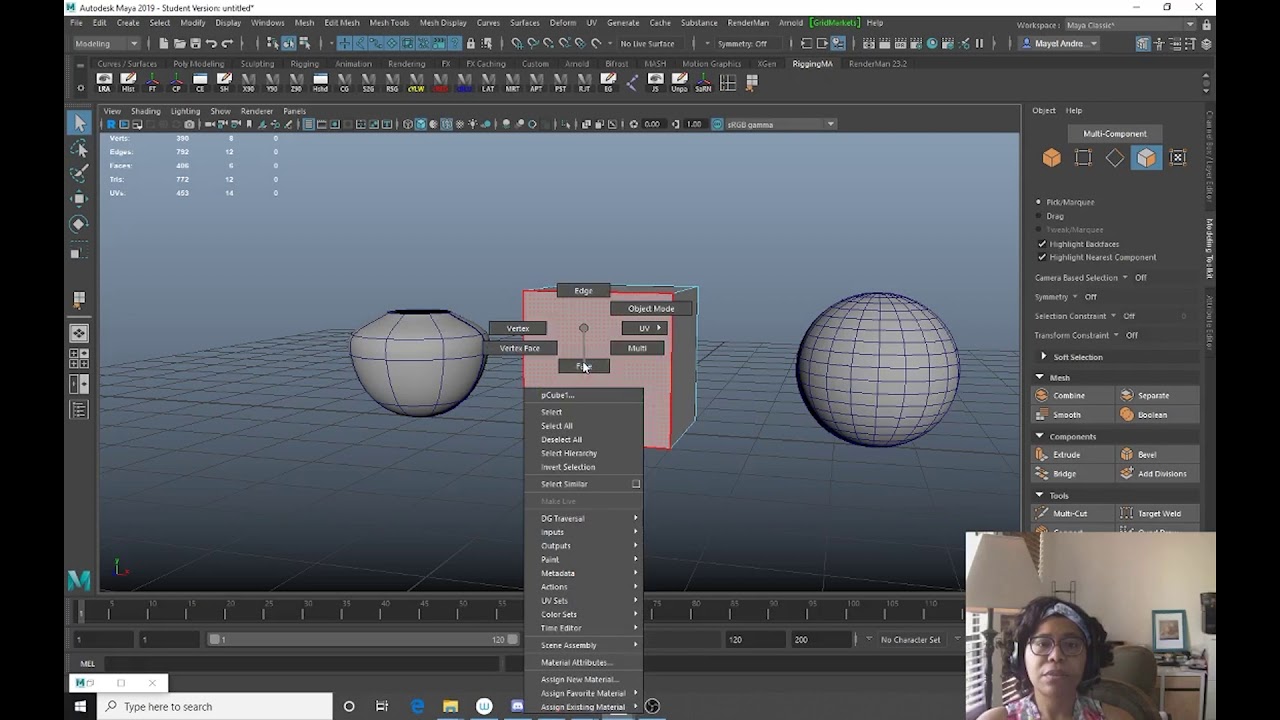This screenshot has width=1280, height=720.
Task: Click viewport camera snapshot icon
Action: click(x=189, y=124)
